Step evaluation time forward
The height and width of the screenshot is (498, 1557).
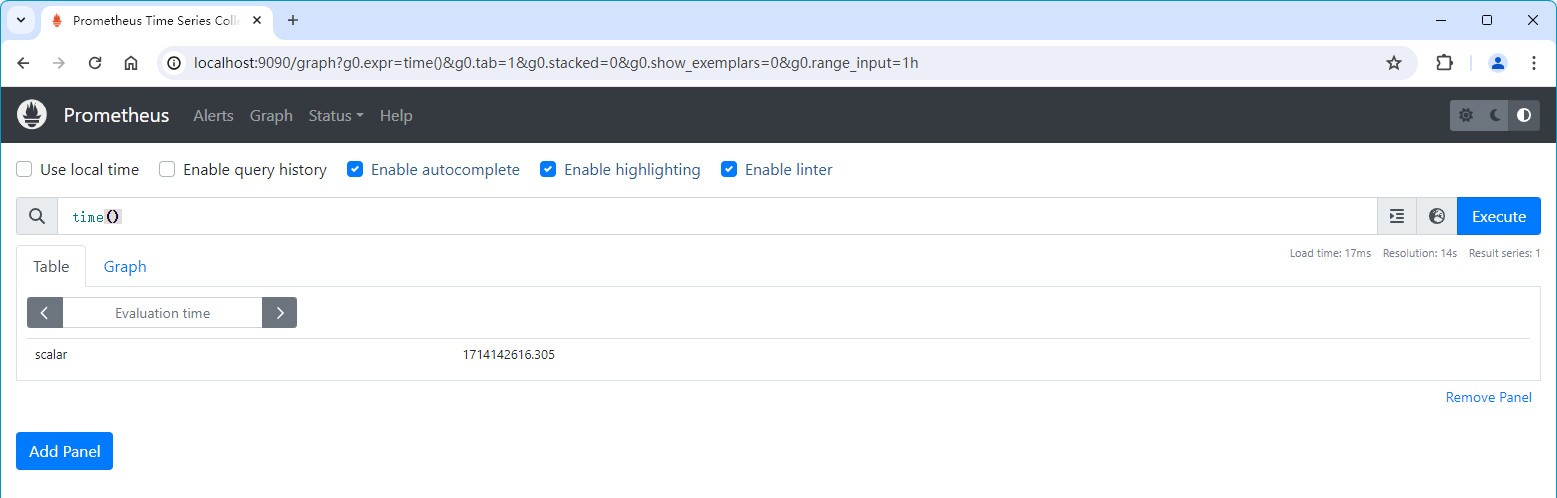[279, 313]
